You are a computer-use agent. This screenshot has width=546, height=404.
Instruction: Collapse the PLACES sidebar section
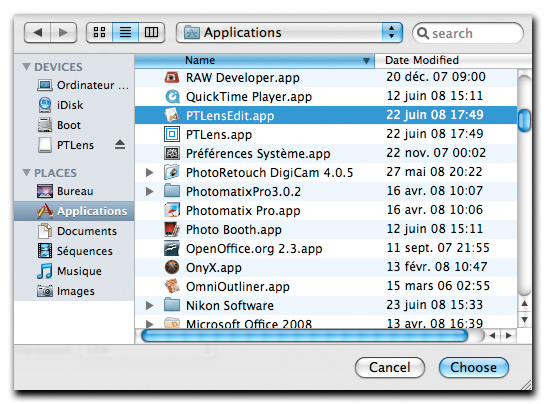pos(26,172)
